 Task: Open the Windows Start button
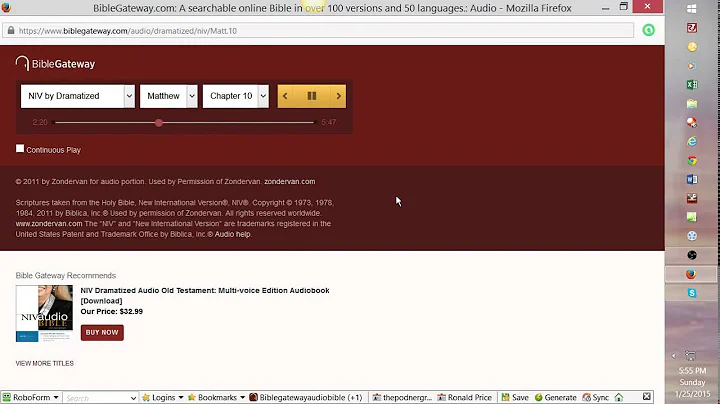692,9
